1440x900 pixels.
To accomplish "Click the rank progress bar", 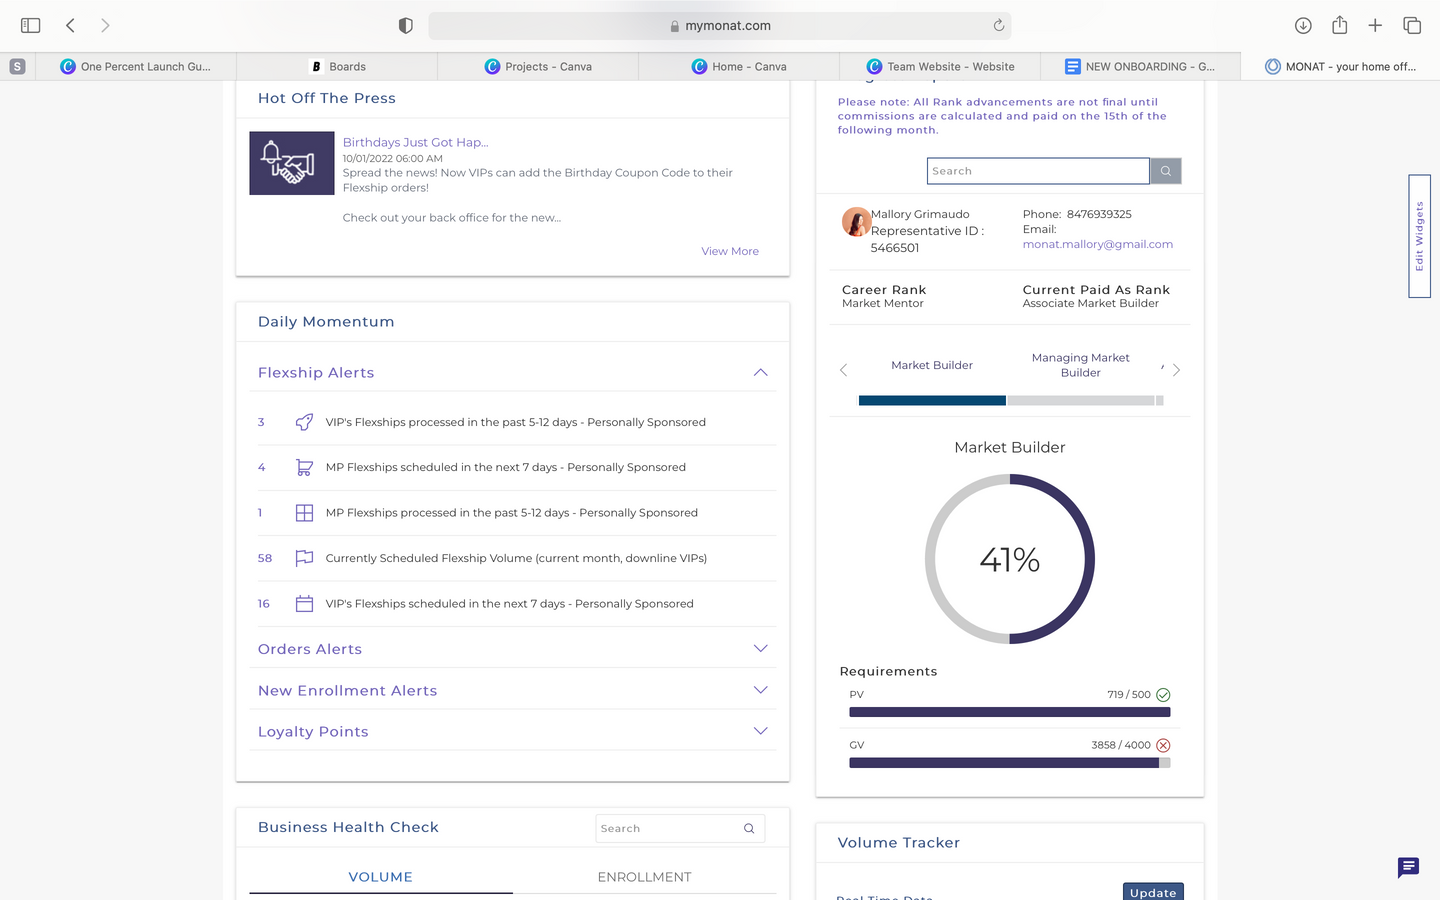I will coord(1010,400).
